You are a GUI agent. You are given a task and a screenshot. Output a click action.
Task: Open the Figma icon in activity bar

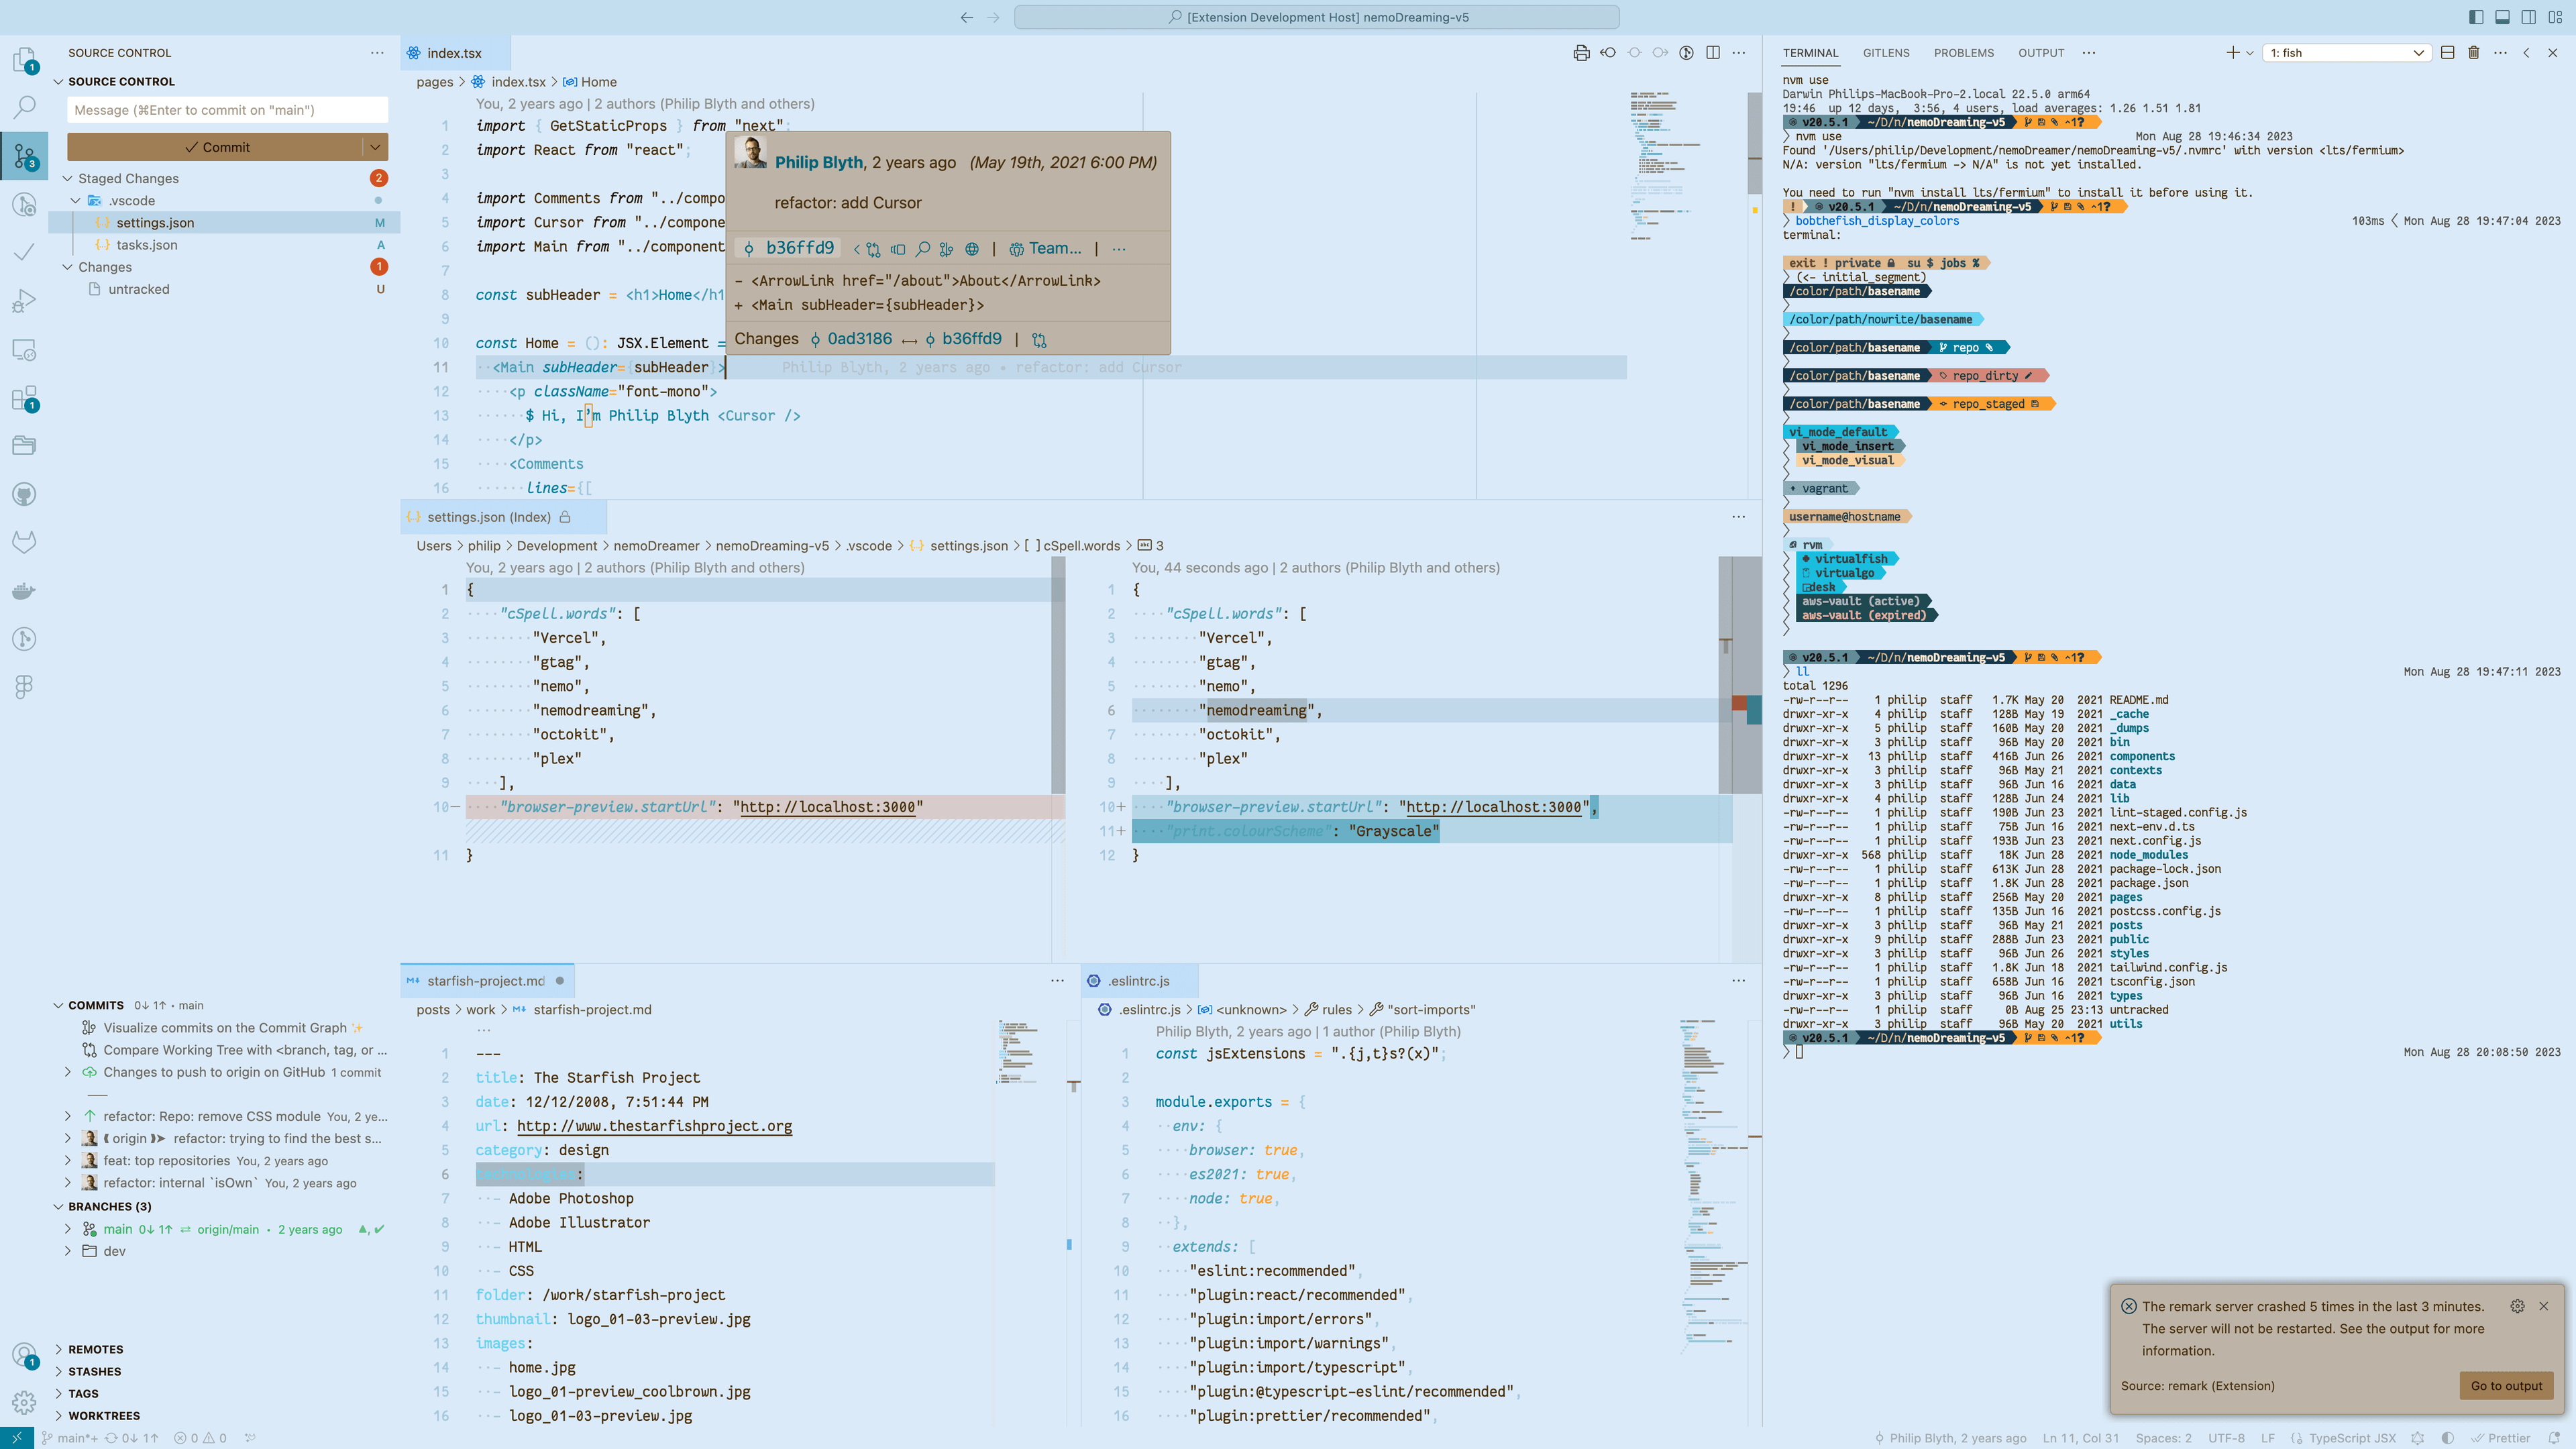click(x=24, y=686)
